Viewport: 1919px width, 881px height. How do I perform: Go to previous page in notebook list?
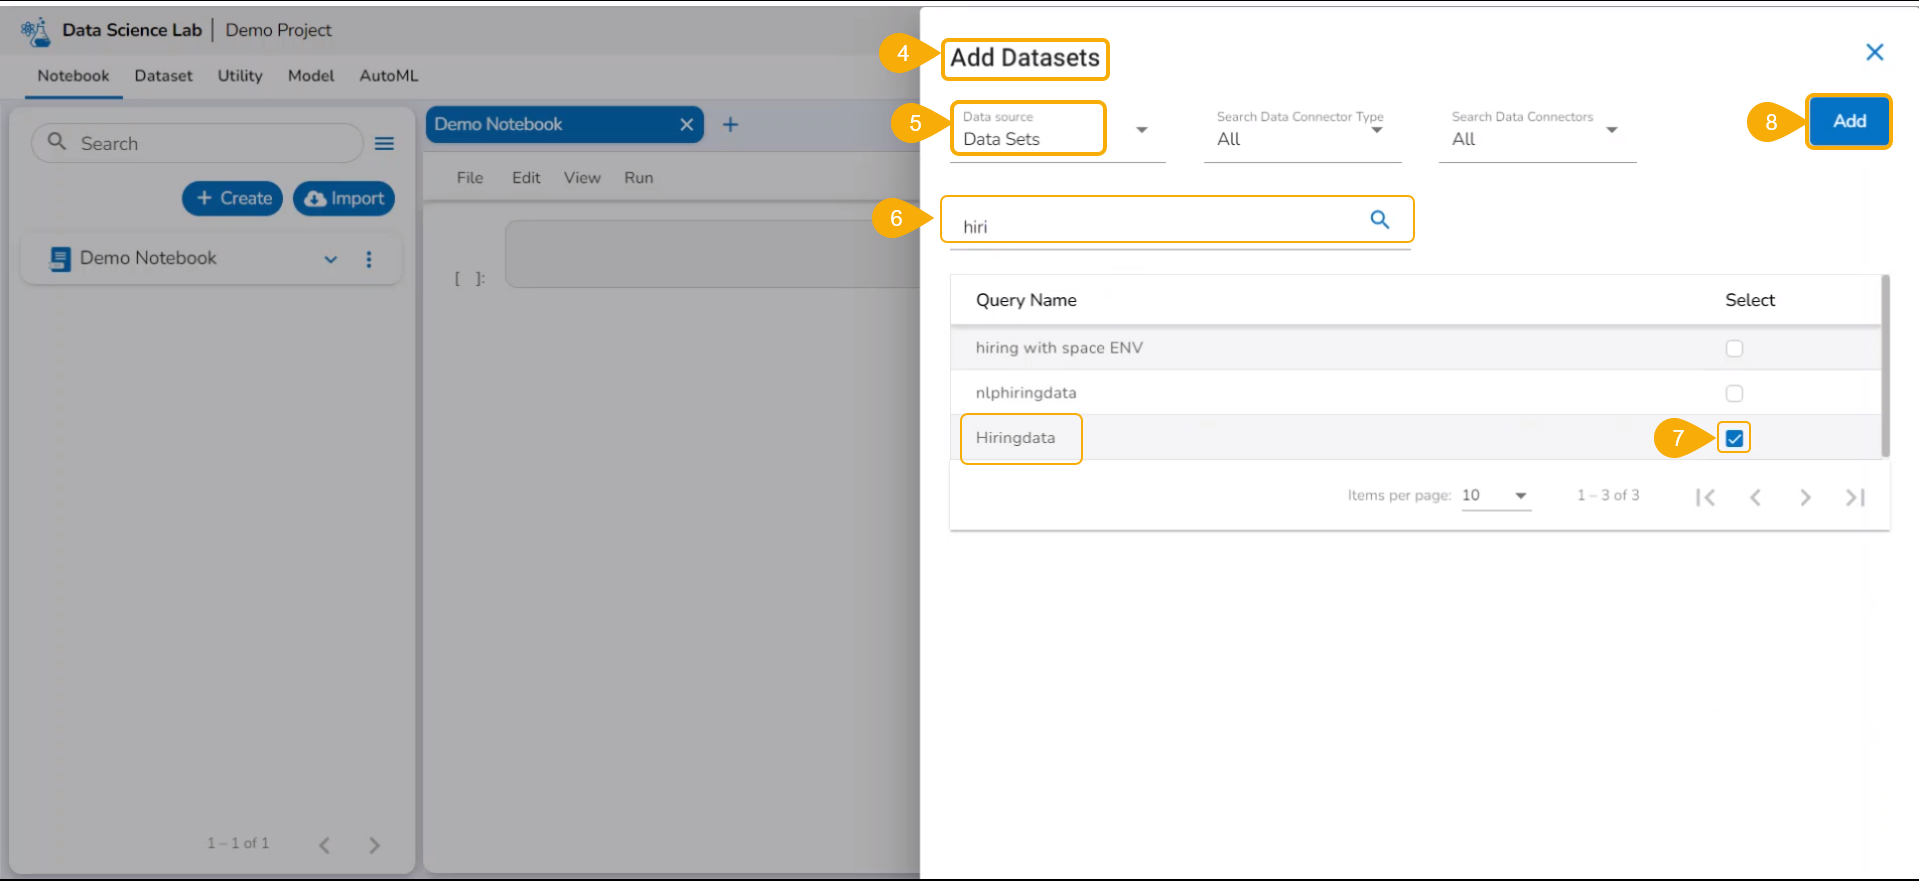324,845
